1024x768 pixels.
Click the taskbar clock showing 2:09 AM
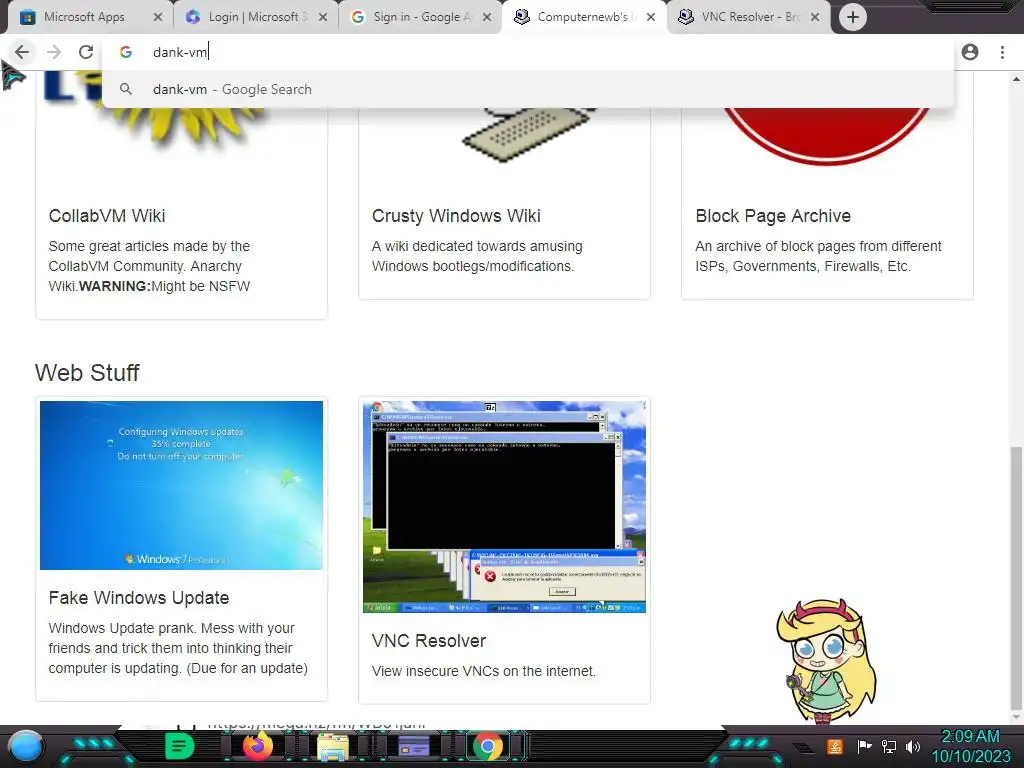point(970,746)
